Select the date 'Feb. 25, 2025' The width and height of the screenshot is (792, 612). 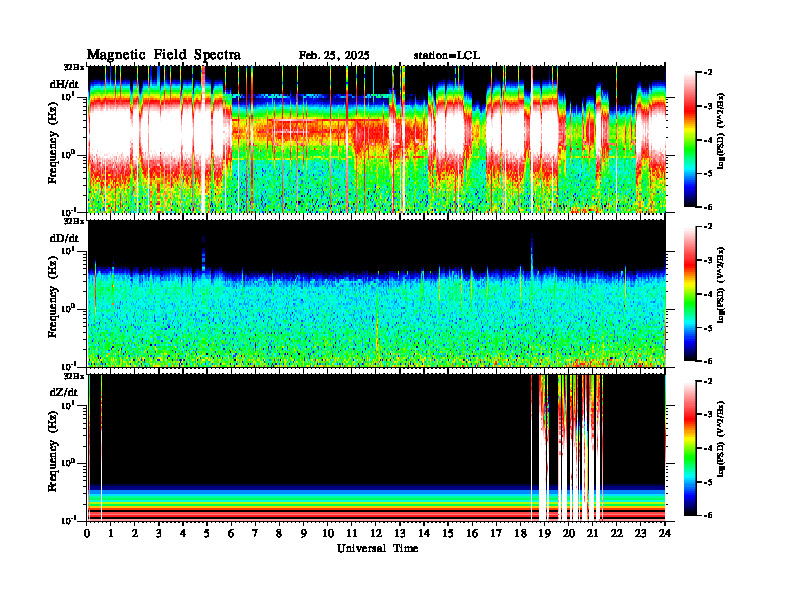(x=334, y=56)
